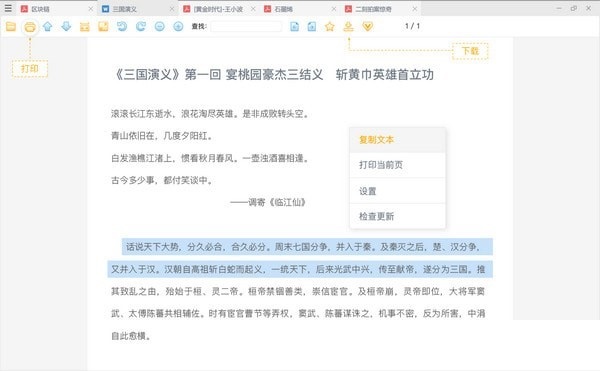Click the line 自此愈横
This screenshot has height=371, width=600.
click(x=131, y=336)
